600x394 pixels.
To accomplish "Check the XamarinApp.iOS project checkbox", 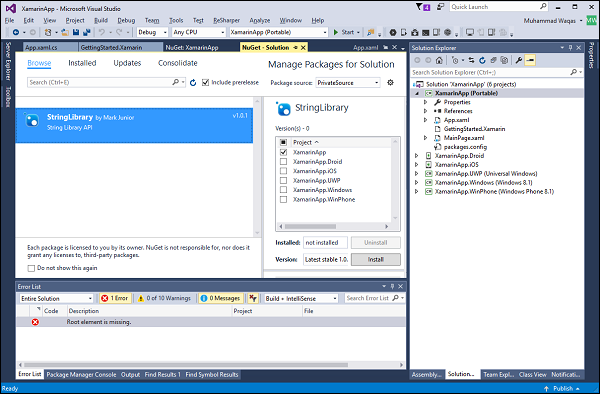I will [x=284, y=171].
